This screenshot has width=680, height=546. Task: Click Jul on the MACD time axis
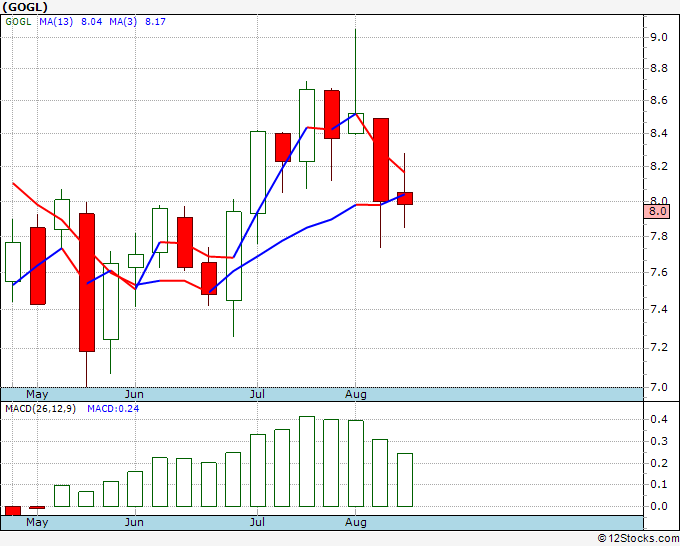point(257,522)
